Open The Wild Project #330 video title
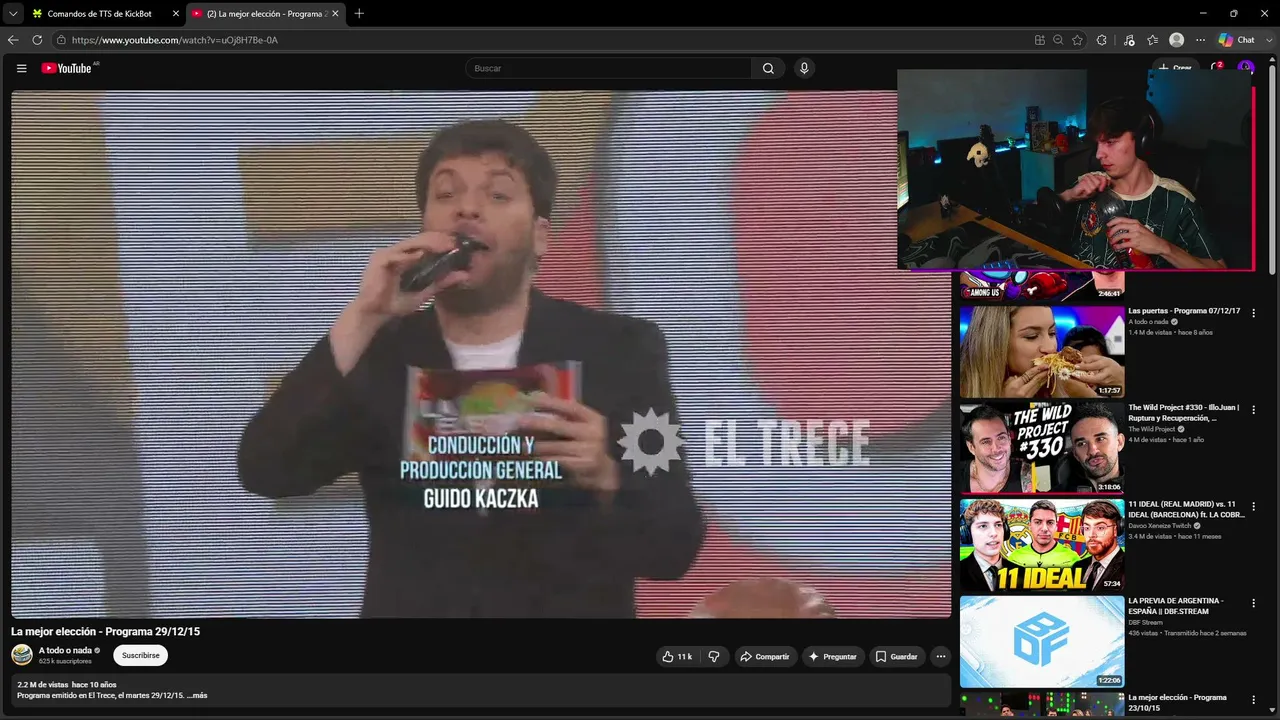This screenshot has height=720, width=1280. tap(1184, 413)
